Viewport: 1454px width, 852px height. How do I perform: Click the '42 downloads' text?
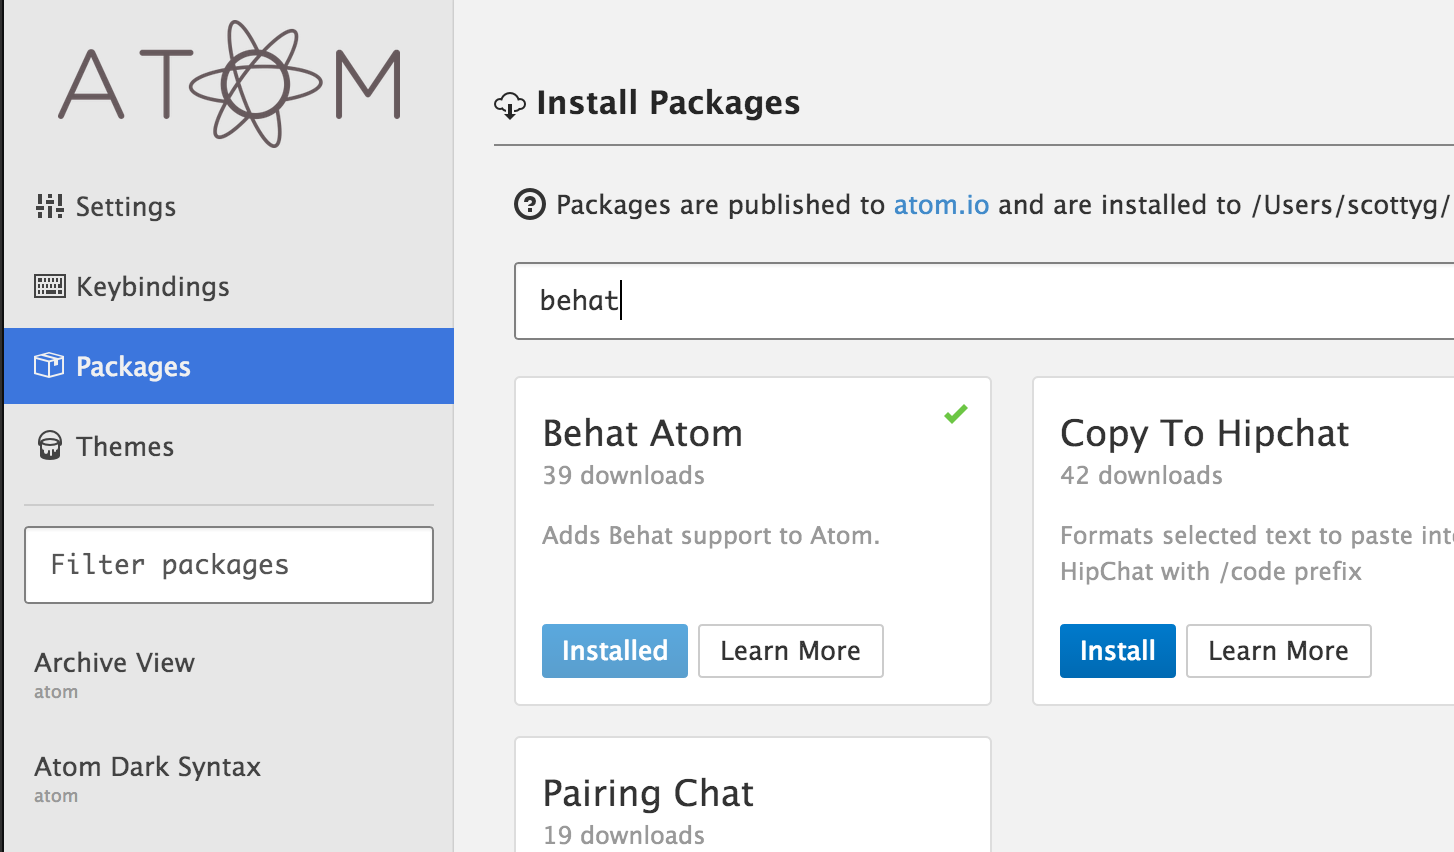[1142, 476]
